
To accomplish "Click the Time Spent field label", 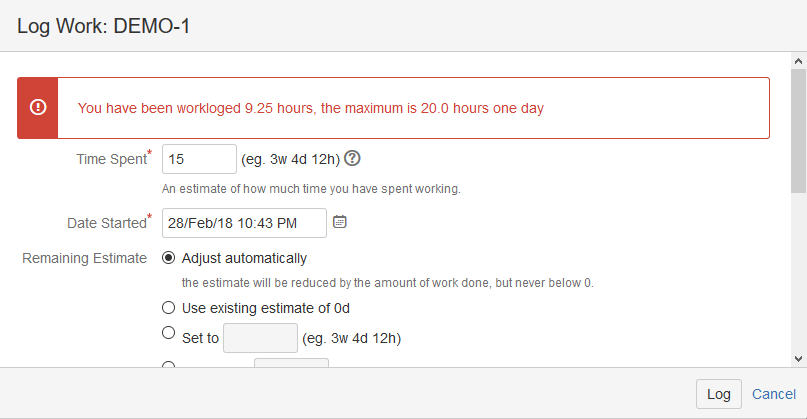I will click(x=111, y=159).
